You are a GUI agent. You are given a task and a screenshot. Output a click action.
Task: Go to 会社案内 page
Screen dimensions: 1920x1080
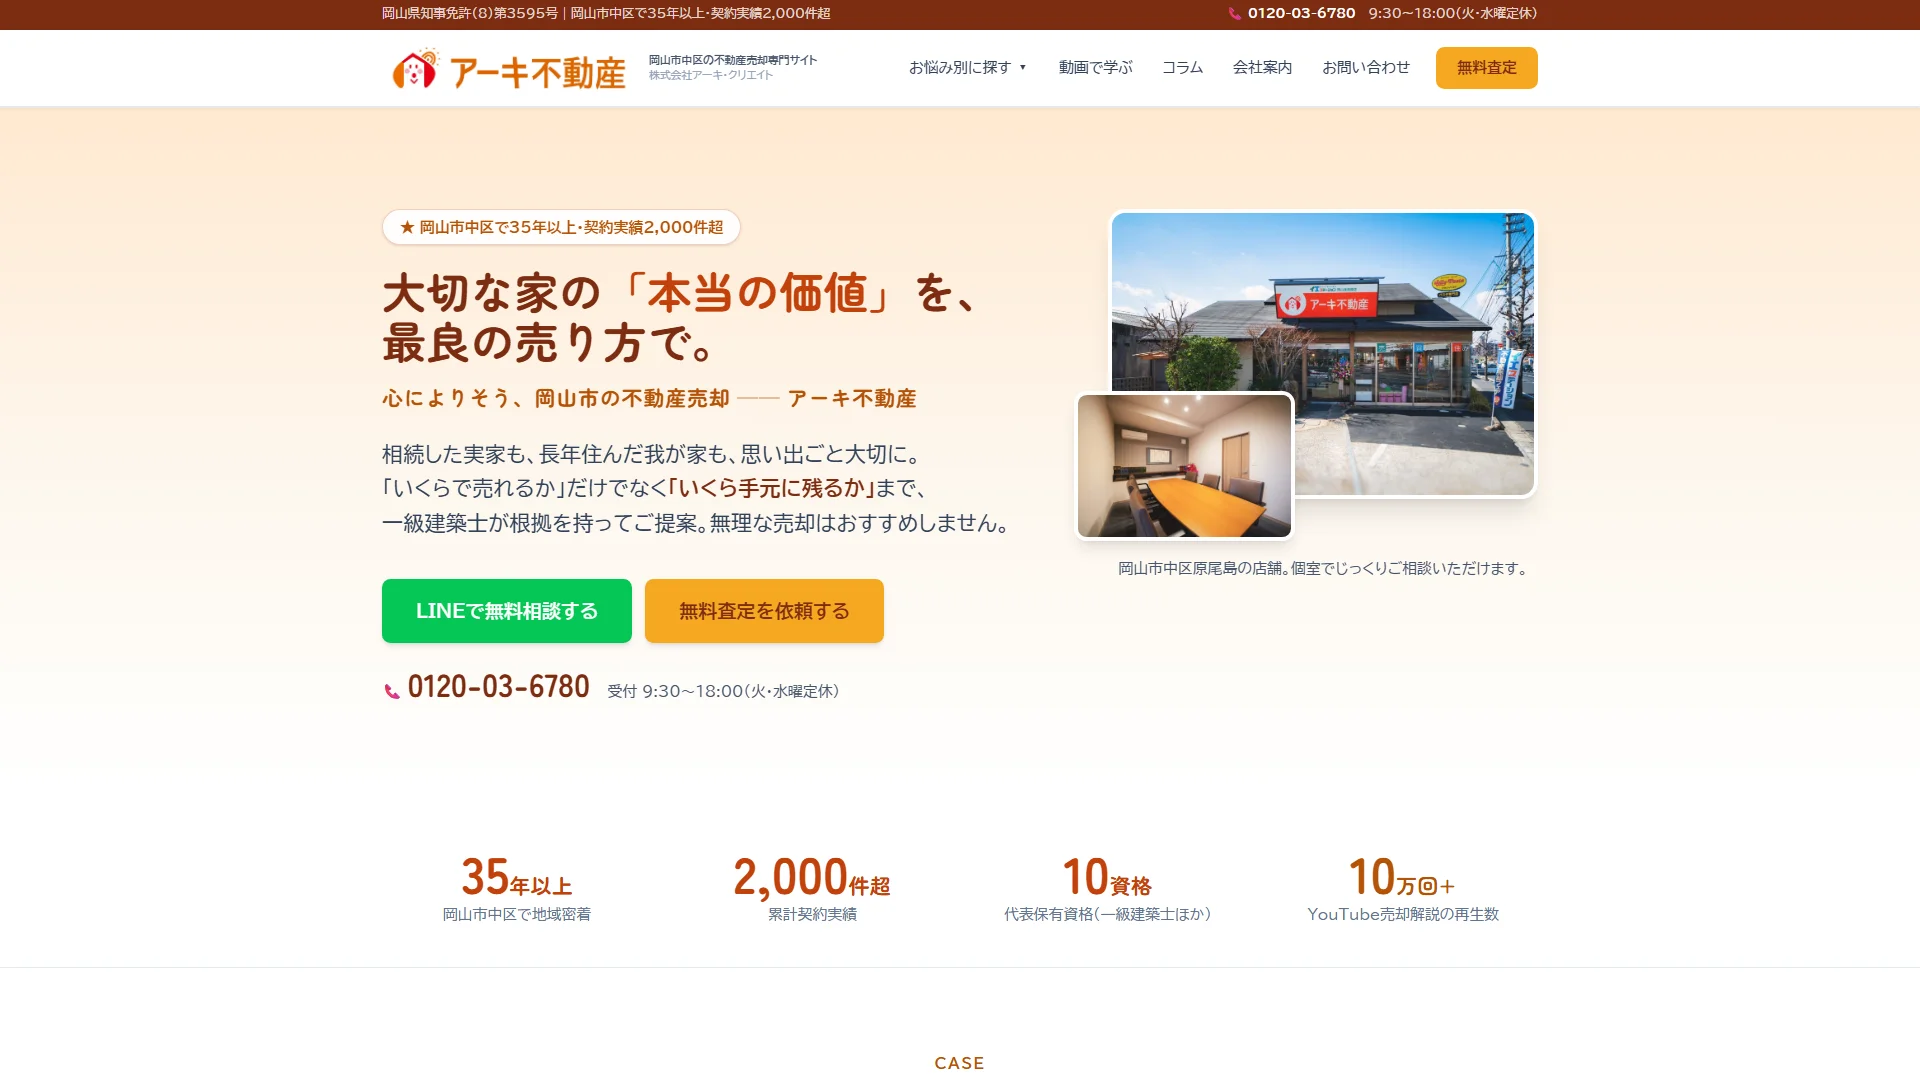1262,67
